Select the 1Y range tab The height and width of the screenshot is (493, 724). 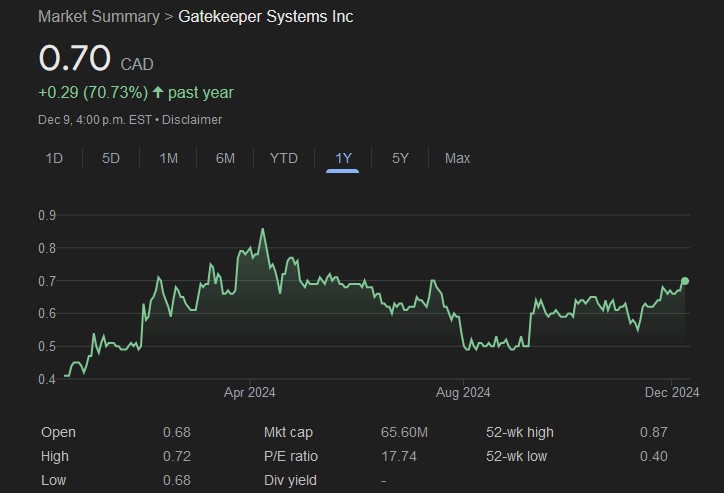click(343, 158)
